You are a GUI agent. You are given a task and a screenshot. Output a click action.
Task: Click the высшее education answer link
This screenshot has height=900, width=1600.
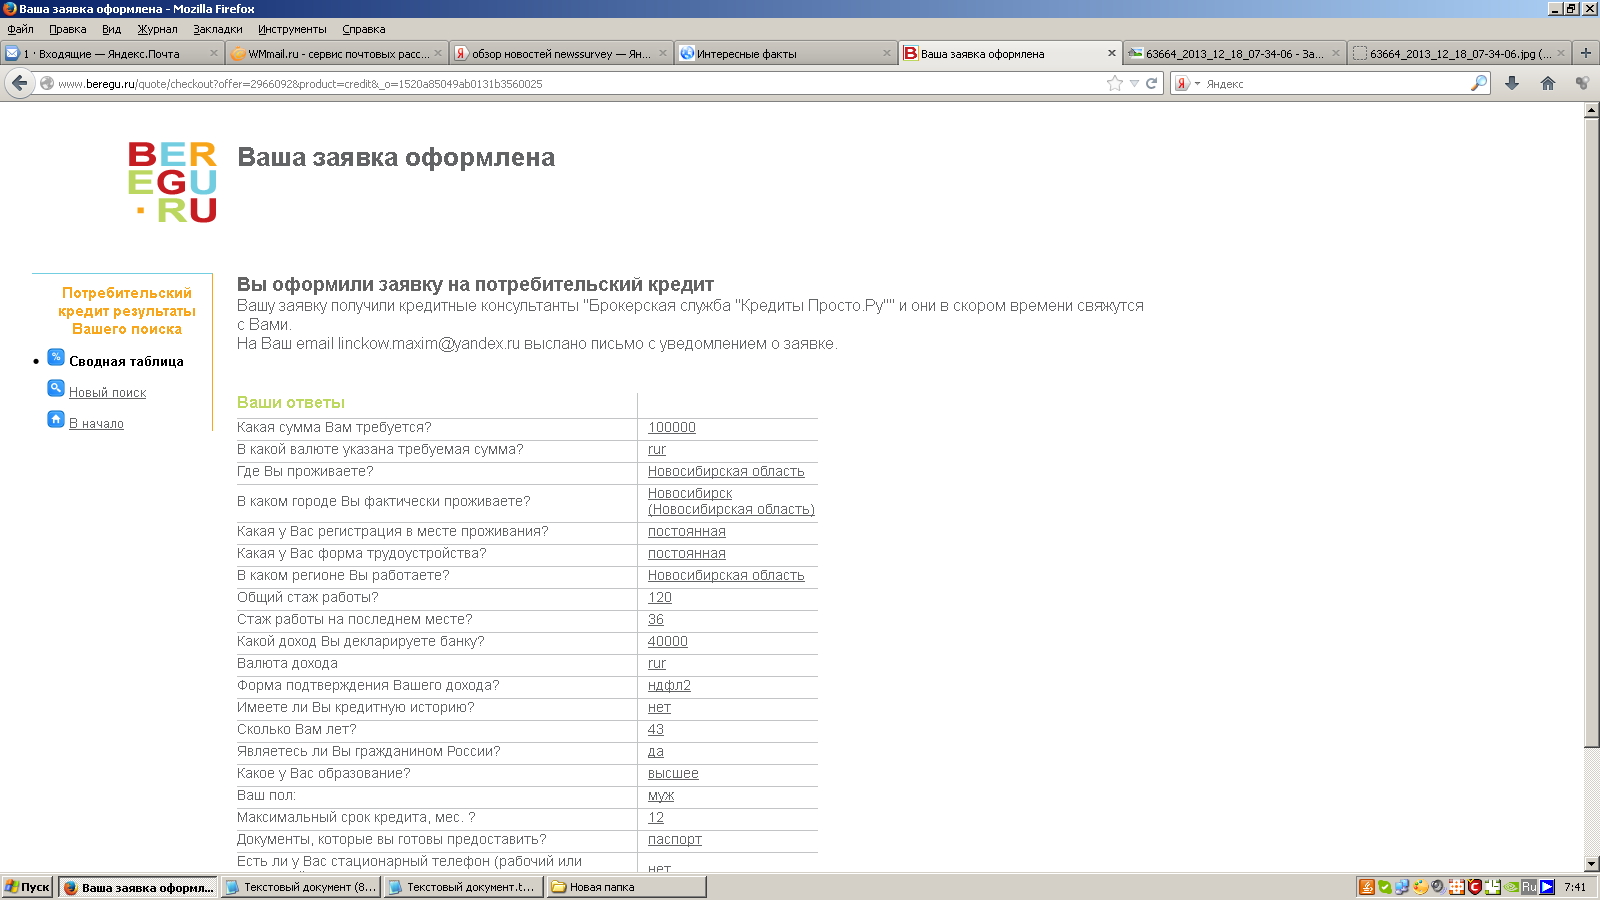point(673,774)
